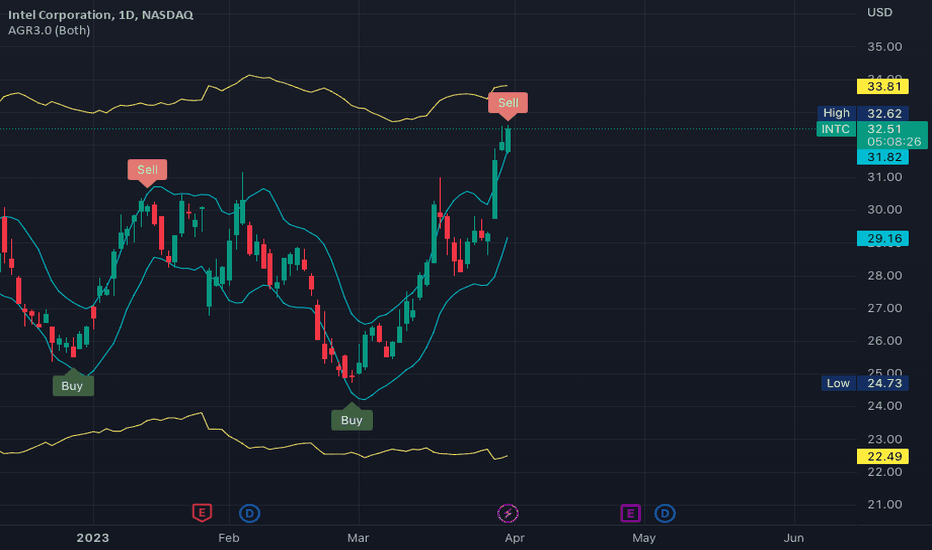Image resolution: width=932 pixels, height=550 pixels.
Task: Click the High 32.62 price label
Action: [x=863, y=113]
